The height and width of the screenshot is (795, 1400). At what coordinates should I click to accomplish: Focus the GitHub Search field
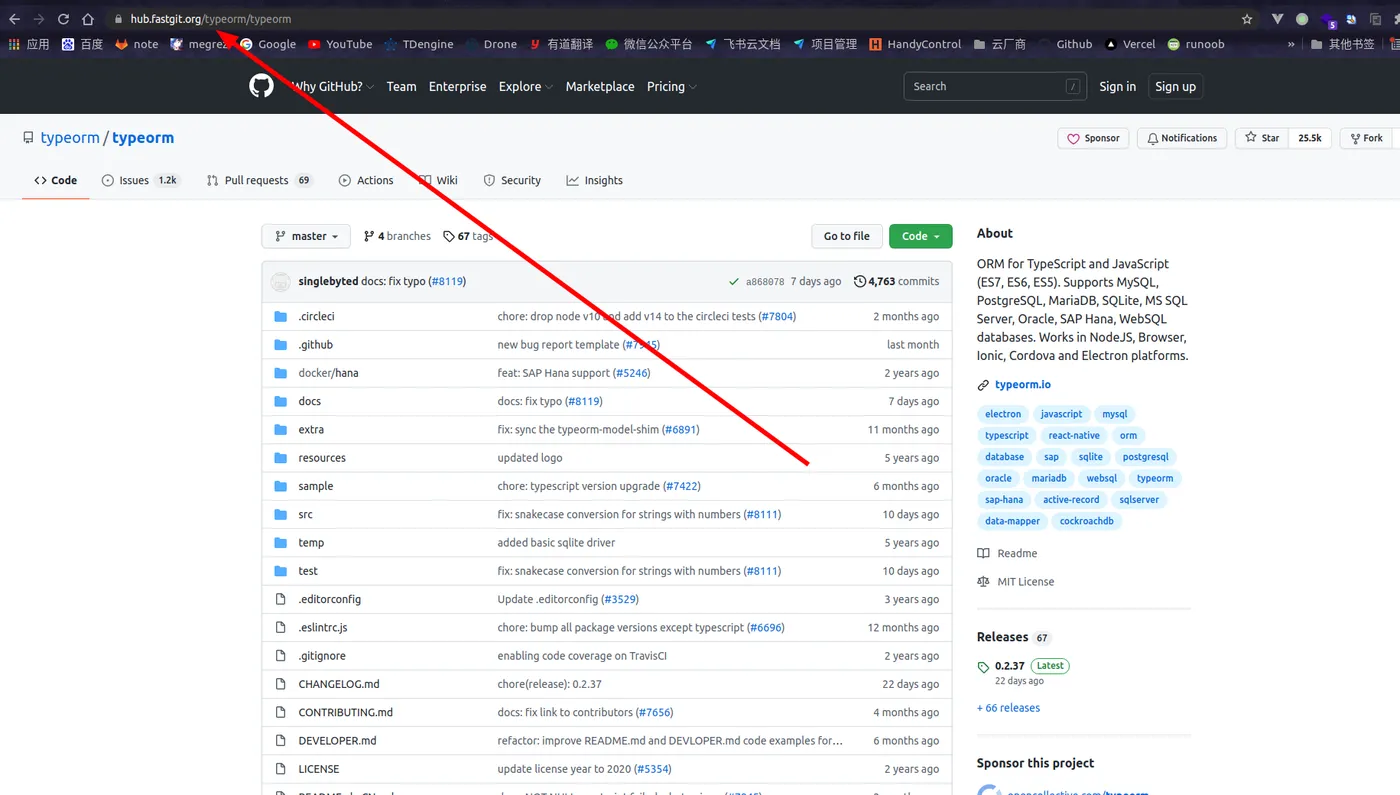[994, 86]
